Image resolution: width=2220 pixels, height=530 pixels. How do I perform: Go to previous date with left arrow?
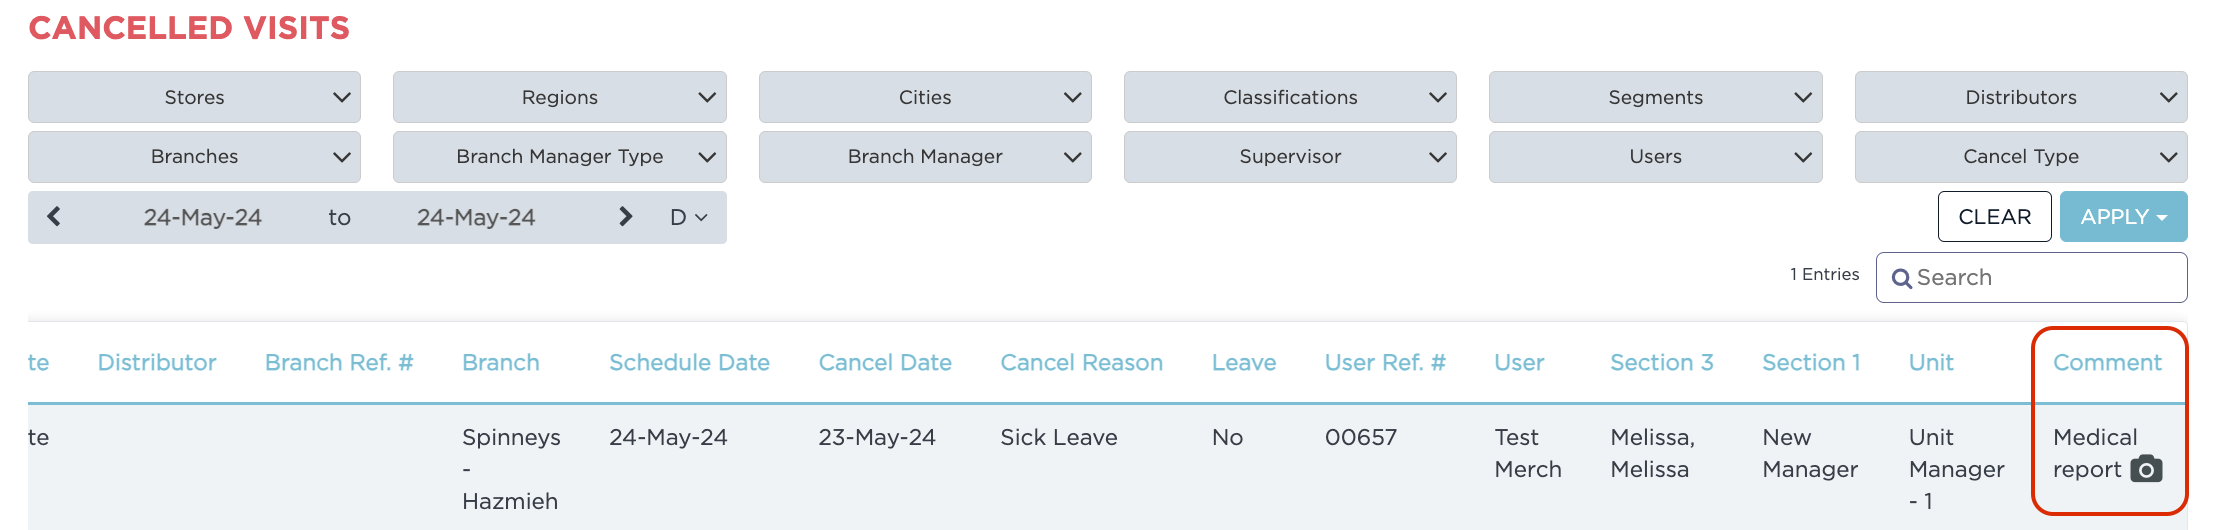(x=54, y=217)
